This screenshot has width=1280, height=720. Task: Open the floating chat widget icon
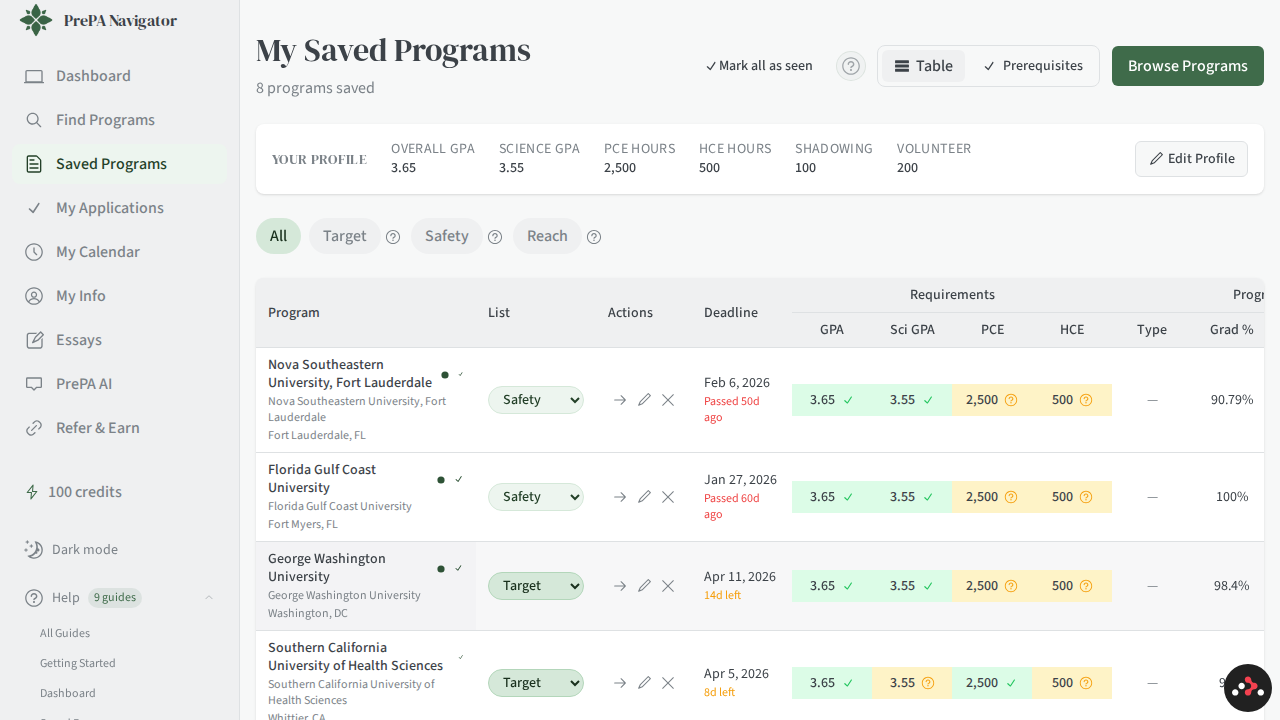pos(1248,688)
